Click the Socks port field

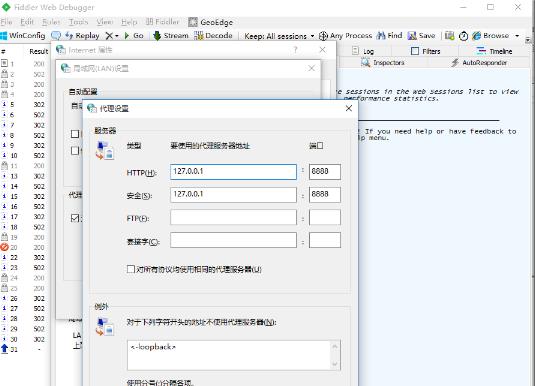click(x=325, y=240)
